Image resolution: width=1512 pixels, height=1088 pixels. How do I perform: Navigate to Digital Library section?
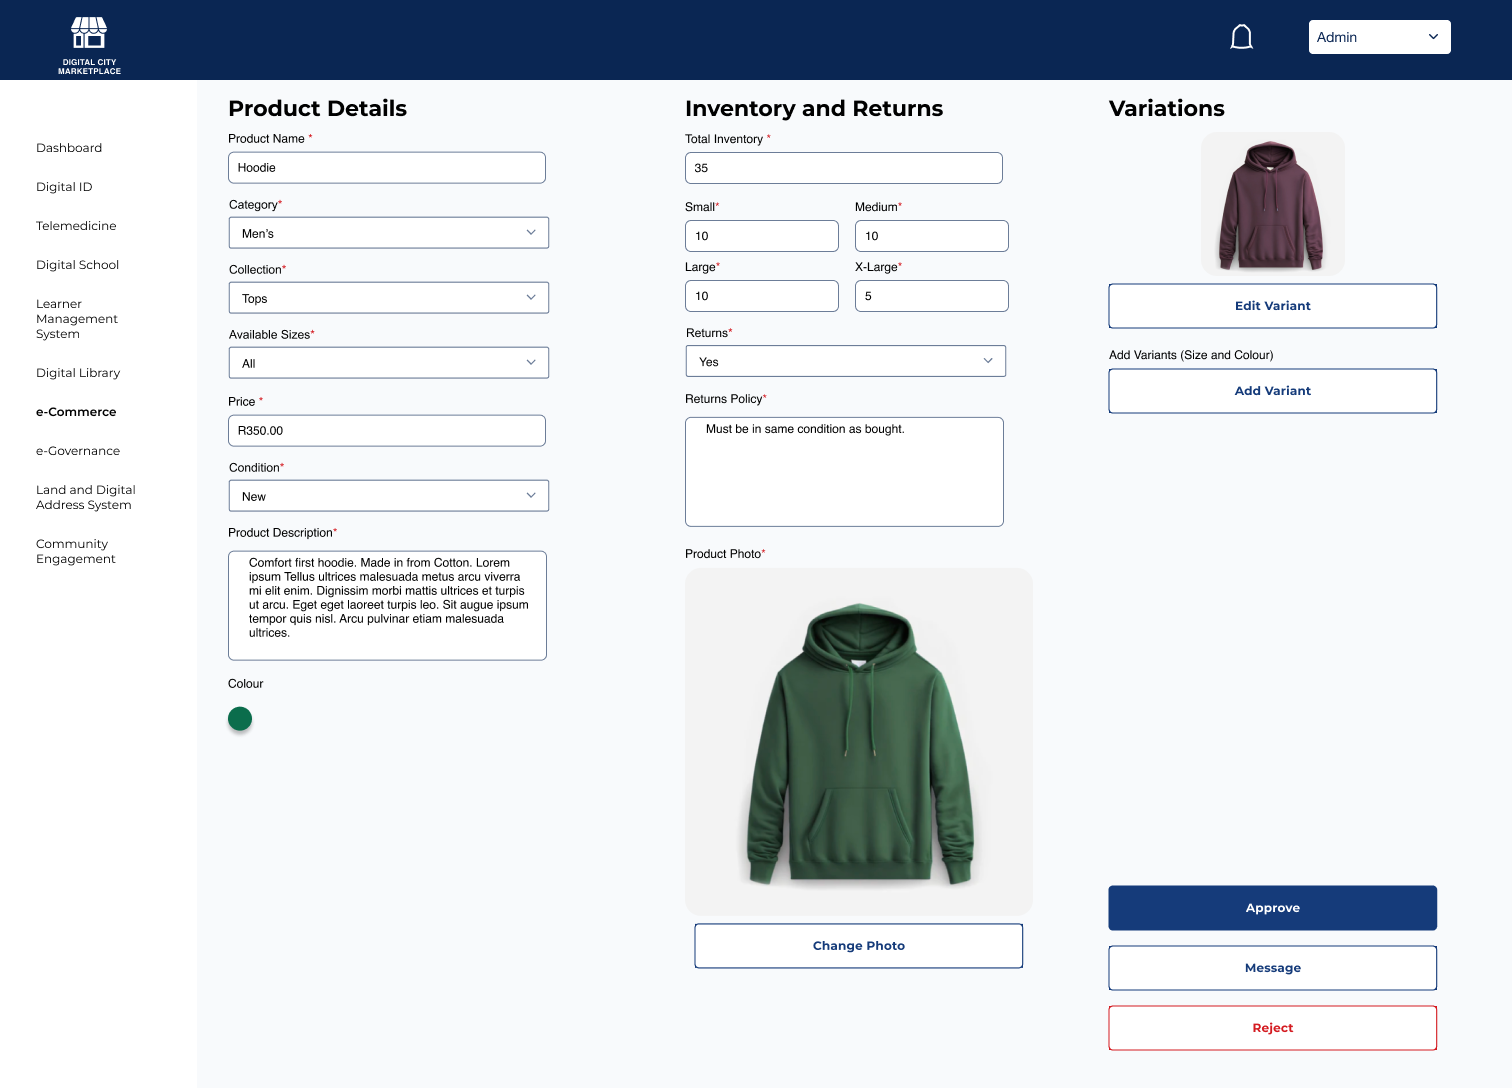[x=78, y=373]
